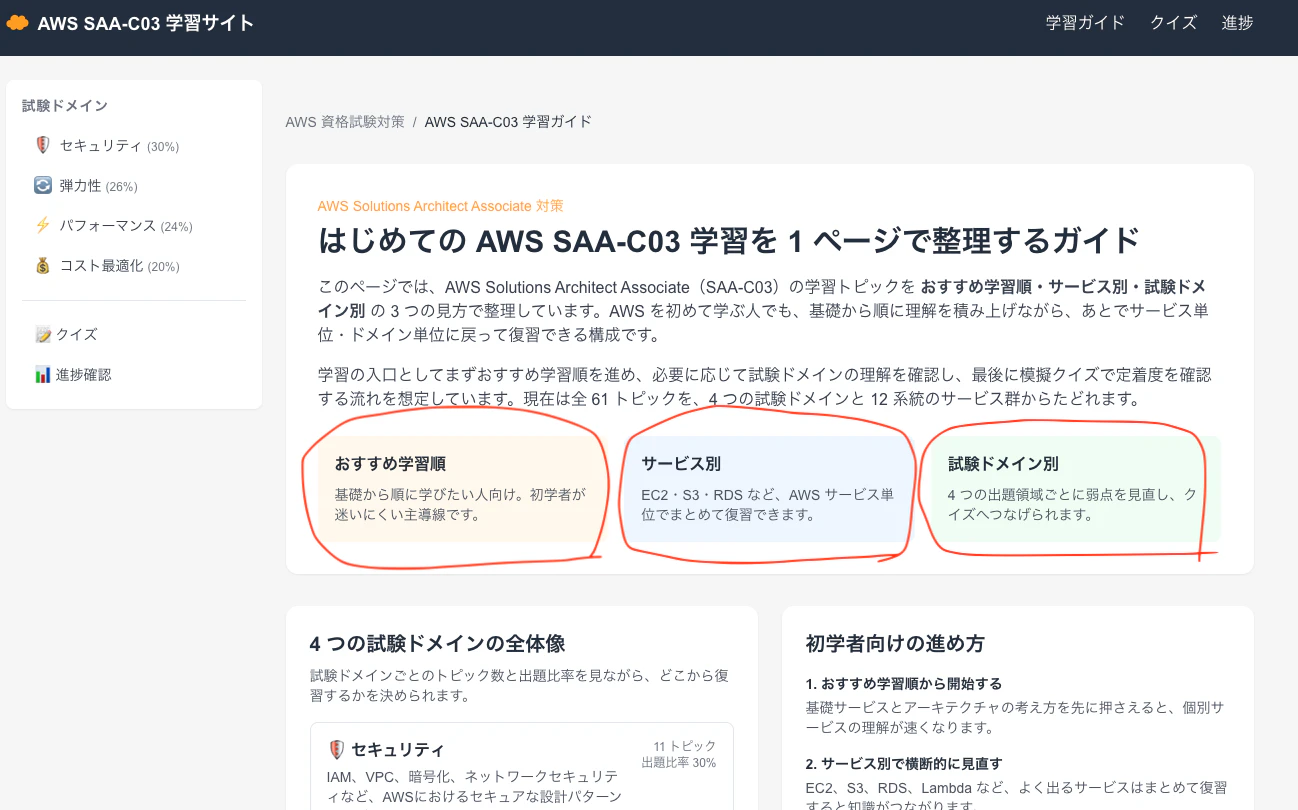The height and width of the screenshot is (810, 1298).
Task: Click the AWS 資格試験対策 breadcrumb link
Action: tap(345, 122)
